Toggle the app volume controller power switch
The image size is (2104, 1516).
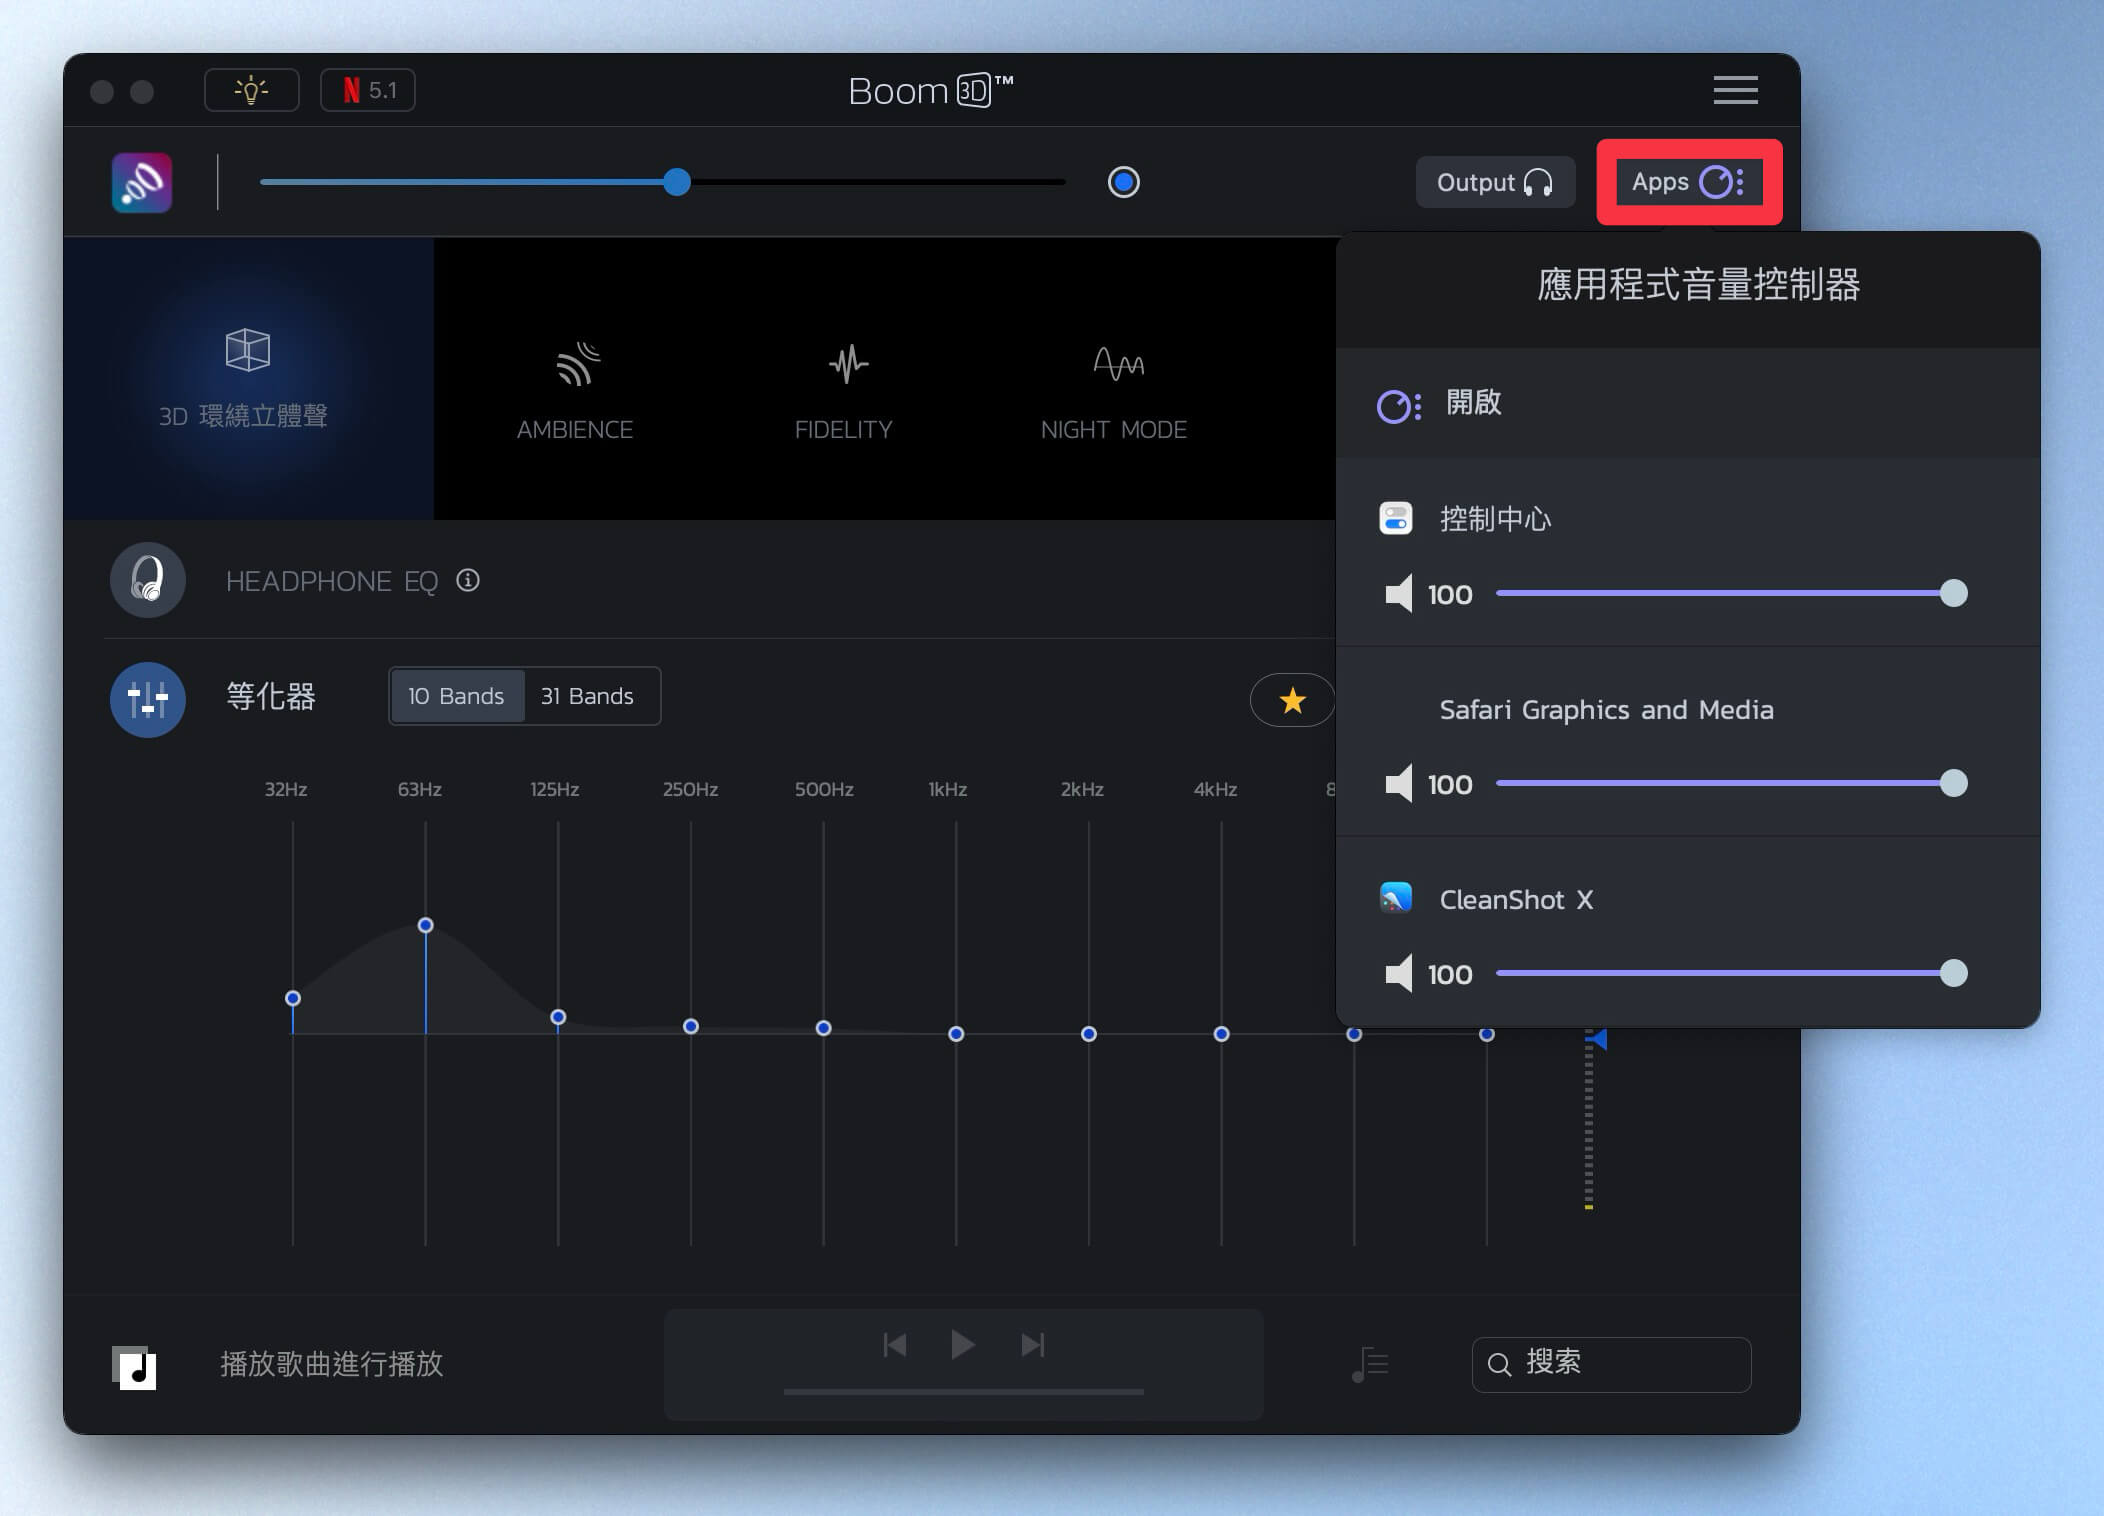pos(1399,406)
